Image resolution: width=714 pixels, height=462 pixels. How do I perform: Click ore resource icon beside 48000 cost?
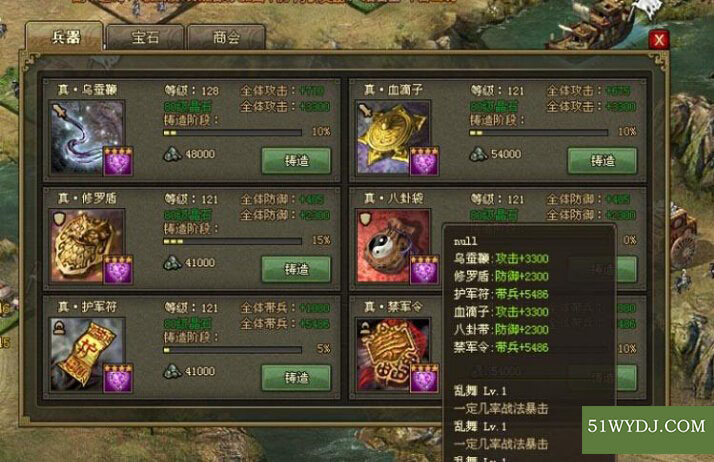coord(172,154)
